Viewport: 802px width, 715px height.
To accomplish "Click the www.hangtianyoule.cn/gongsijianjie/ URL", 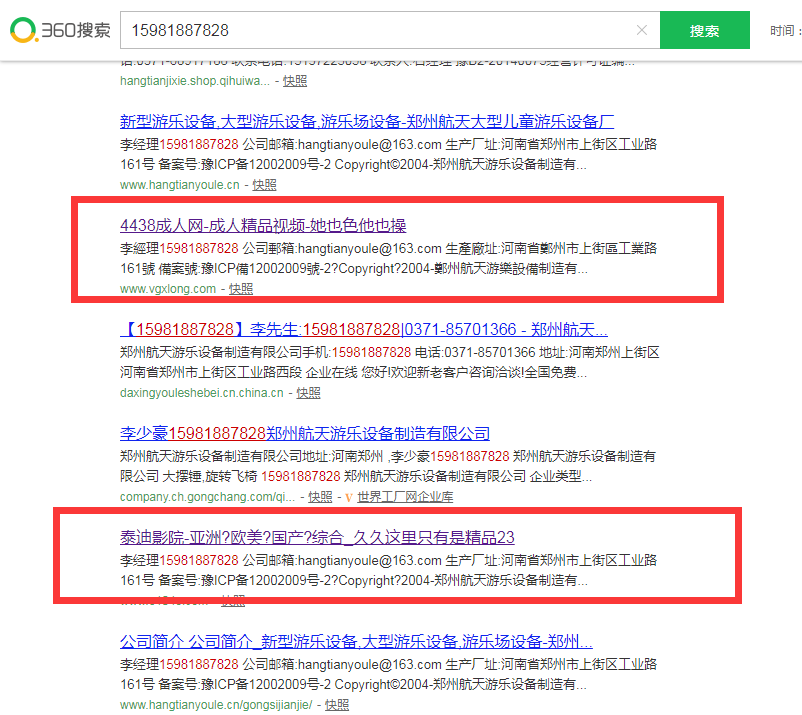I will (x=216, y=705).
